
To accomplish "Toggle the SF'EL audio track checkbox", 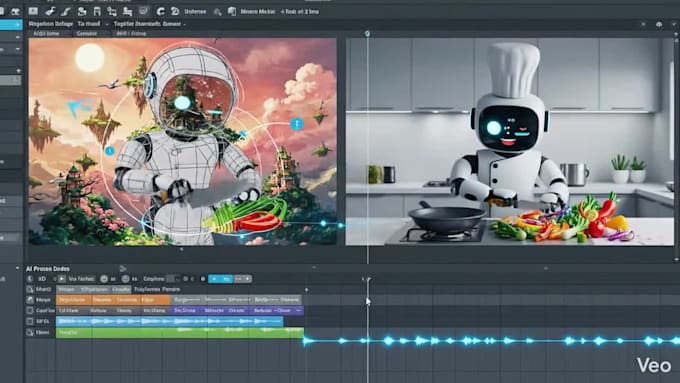I will click(30, 321).
